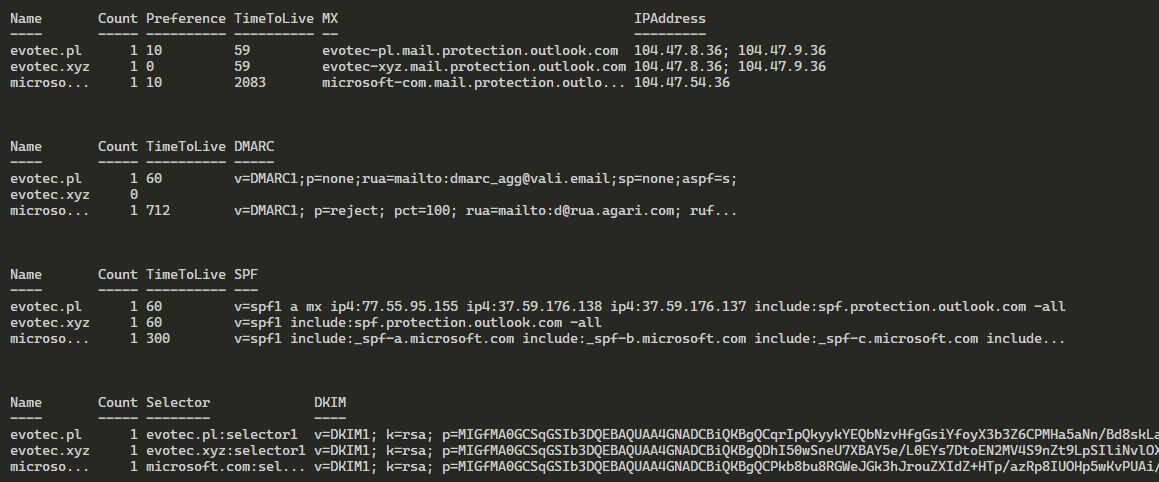Click the _spf-a.microsoft.com SPF record
The image size is (1159, 482).
coord(648,339)
